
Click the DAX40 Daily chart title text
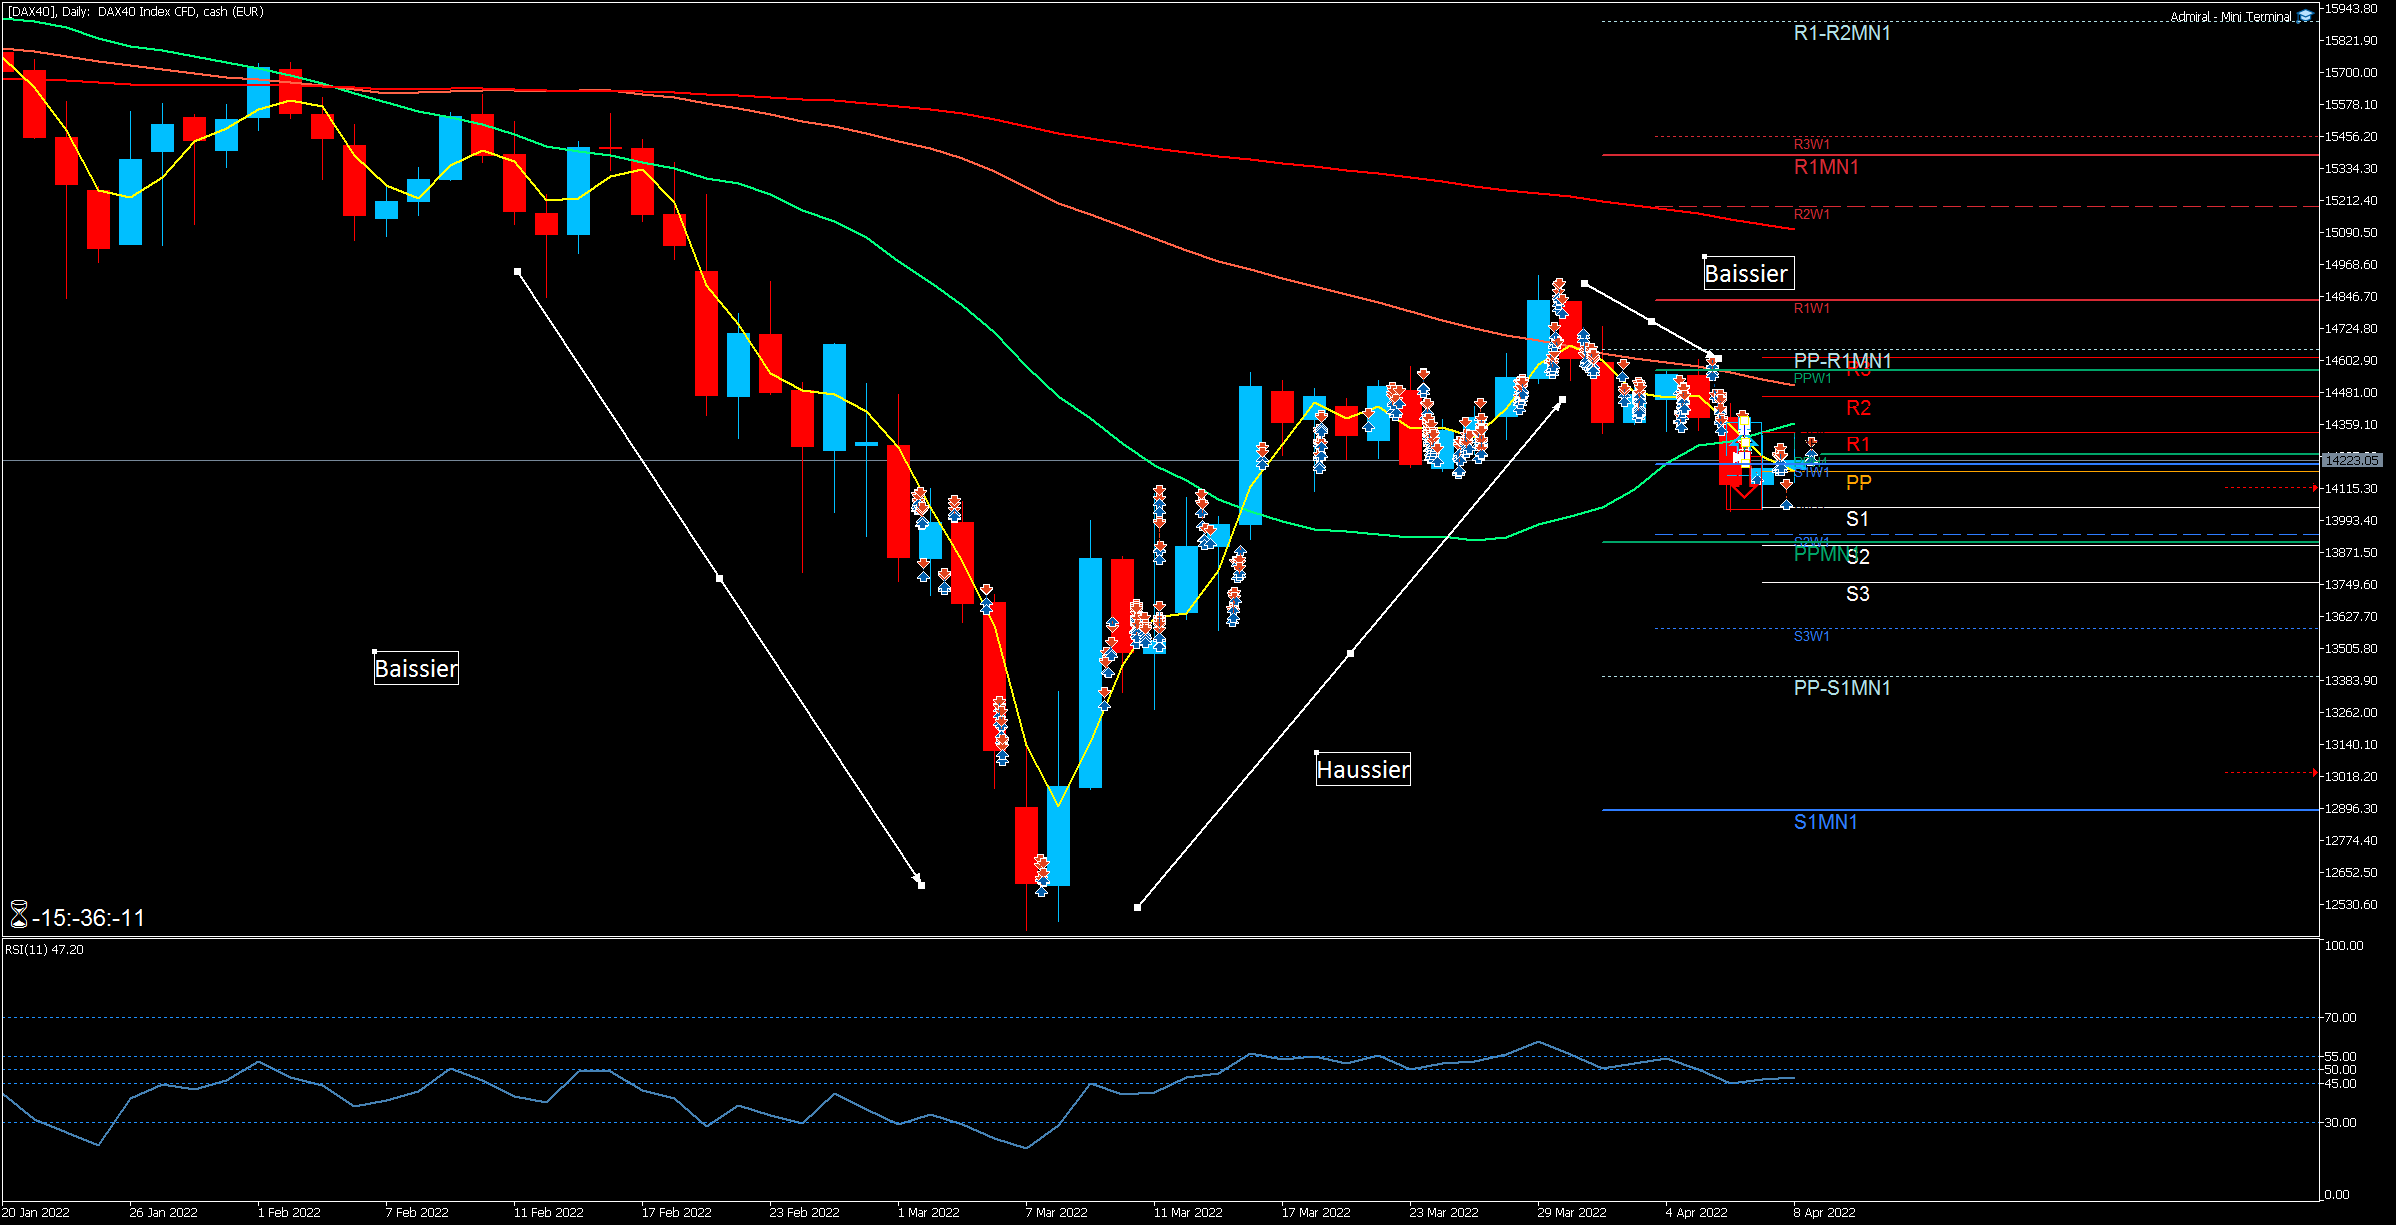[x=136, y=12]
